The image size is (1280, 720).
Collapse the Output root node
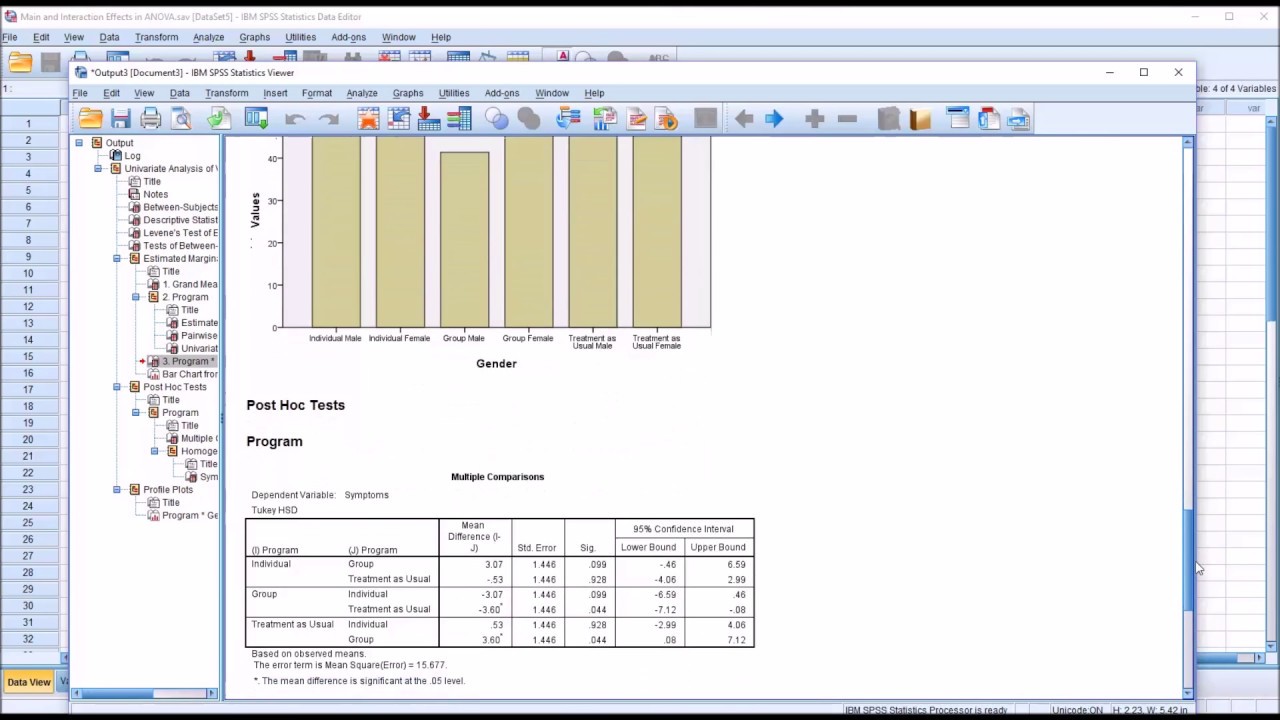click(79, 143)
